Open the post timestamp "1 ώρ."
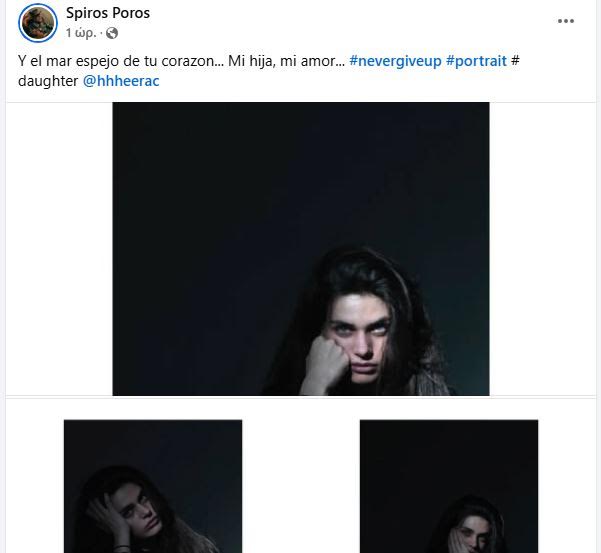The width and height of the screenshot is (601, 553). point(80,33)
